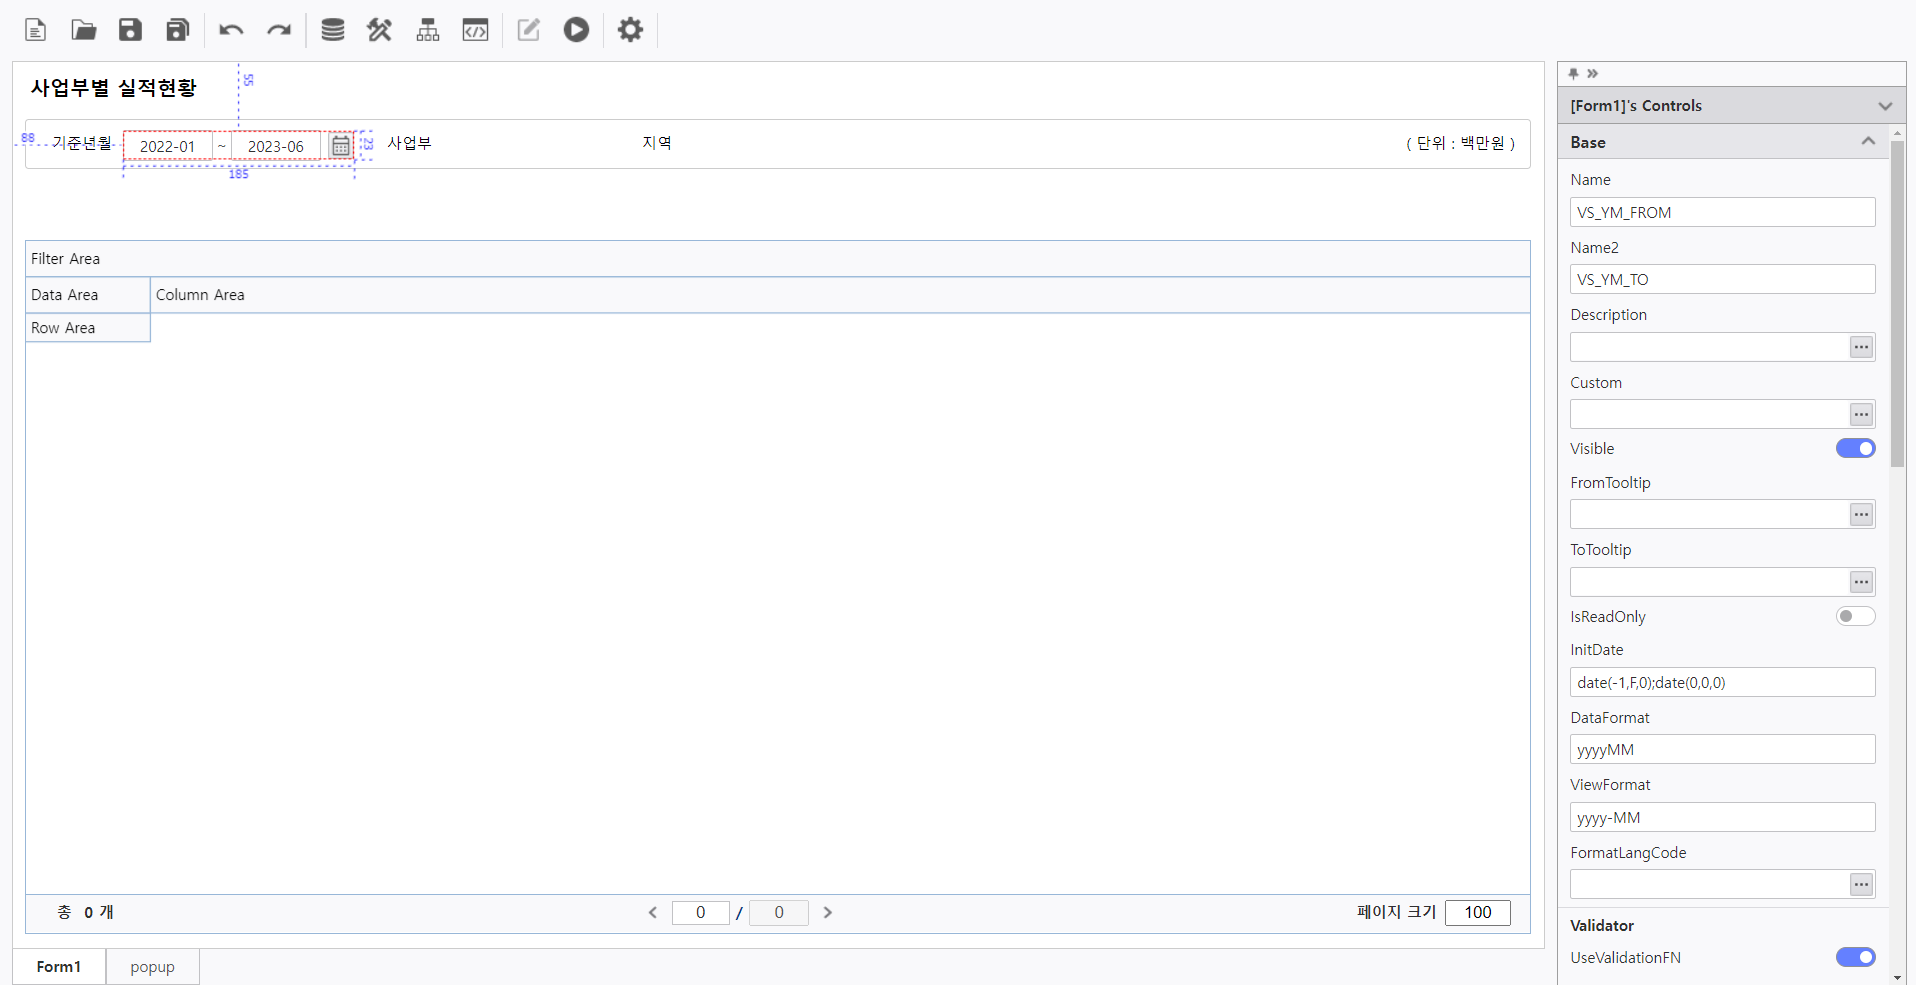Toggle the Visible switch off
Image resolution: width=1916 pixels, height=985 pixels.
pyautogui.click(x=1855, y=448)
